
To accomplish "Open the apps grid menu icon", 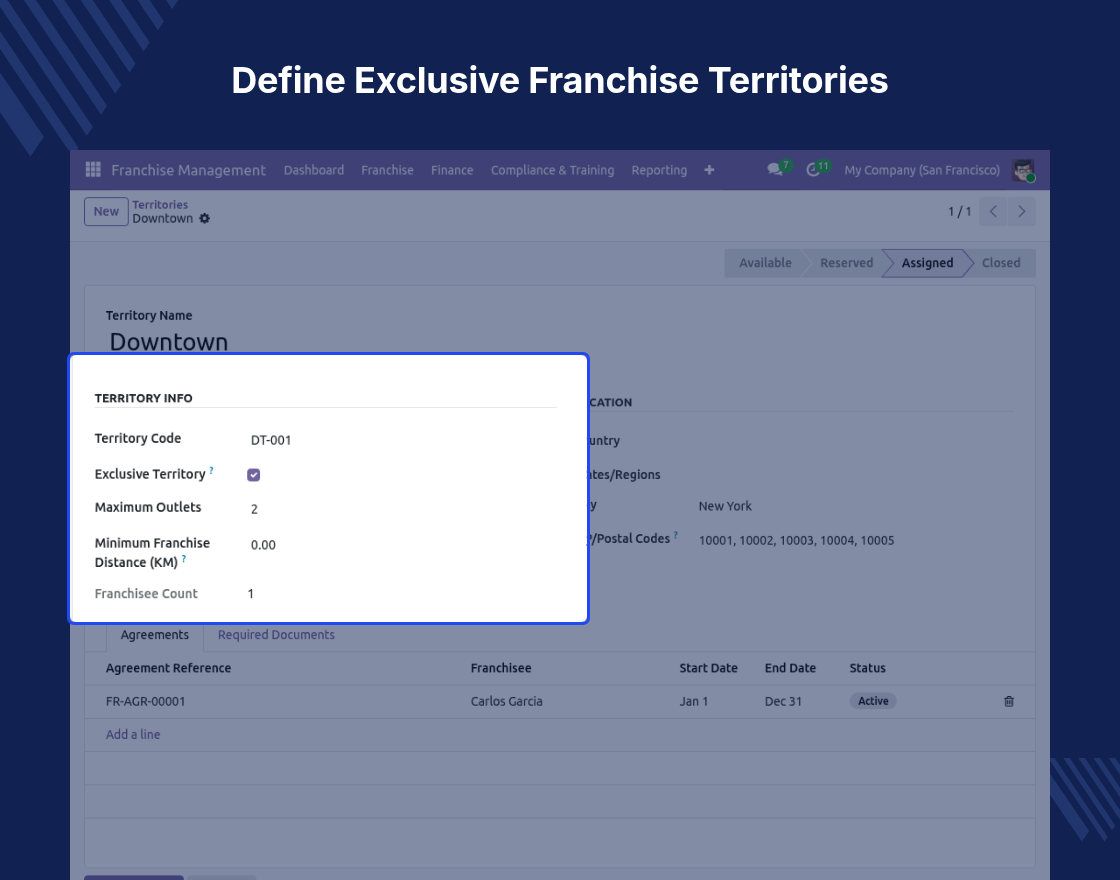I will pos(93,169).
